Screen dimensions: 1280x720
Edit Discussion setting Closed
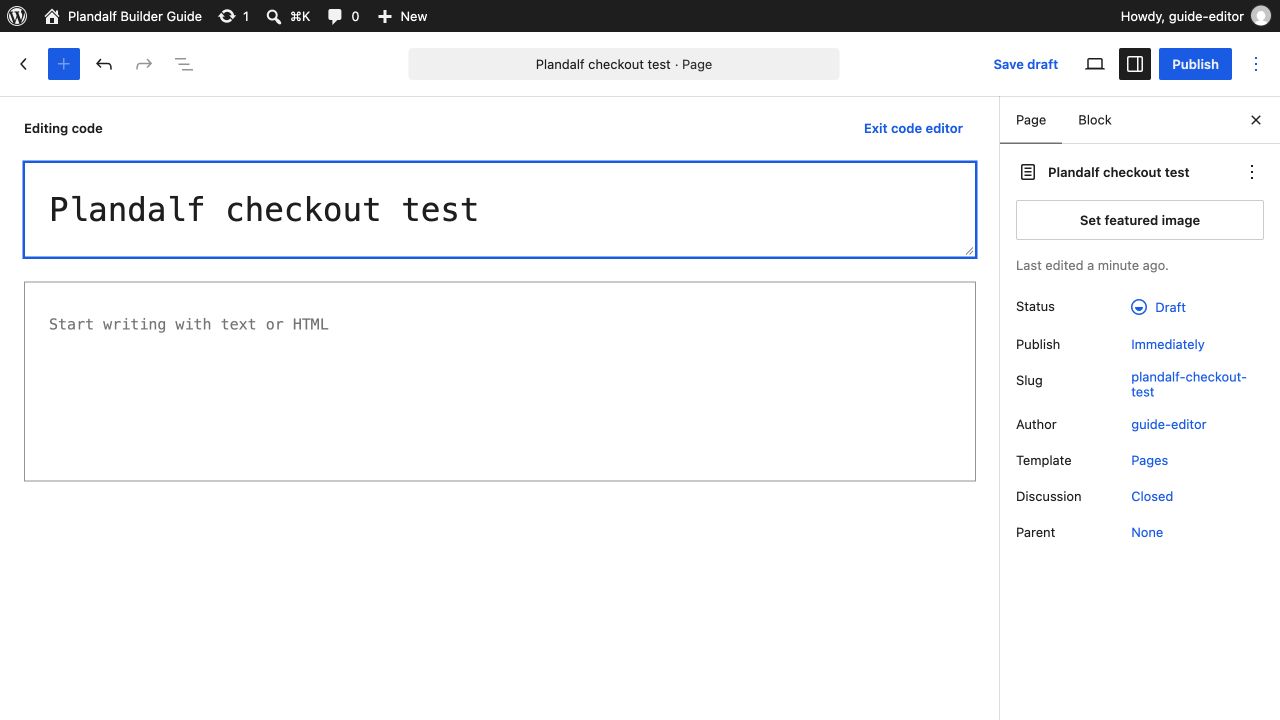1152,496
